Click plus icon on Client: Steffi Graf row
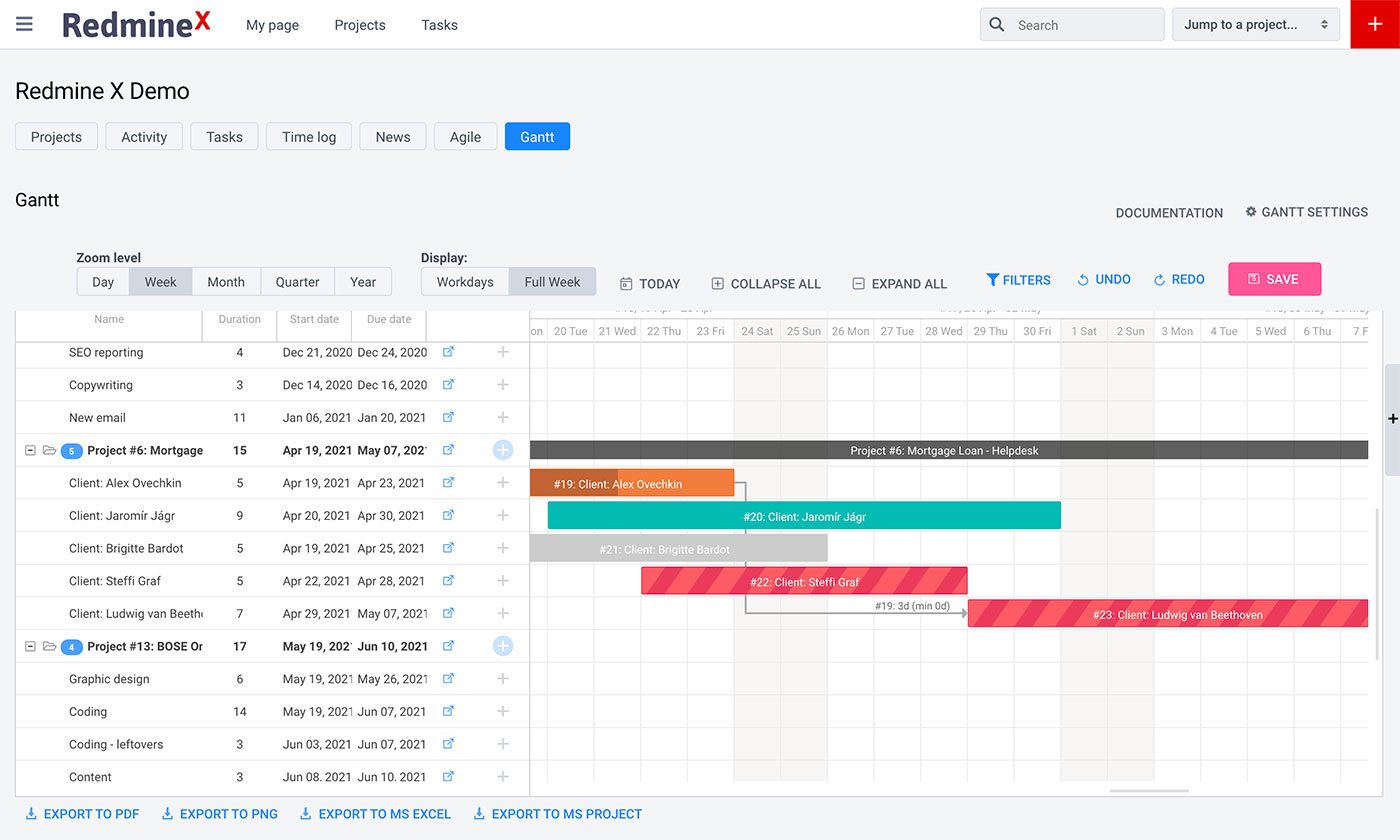 [x=503, y=581]
